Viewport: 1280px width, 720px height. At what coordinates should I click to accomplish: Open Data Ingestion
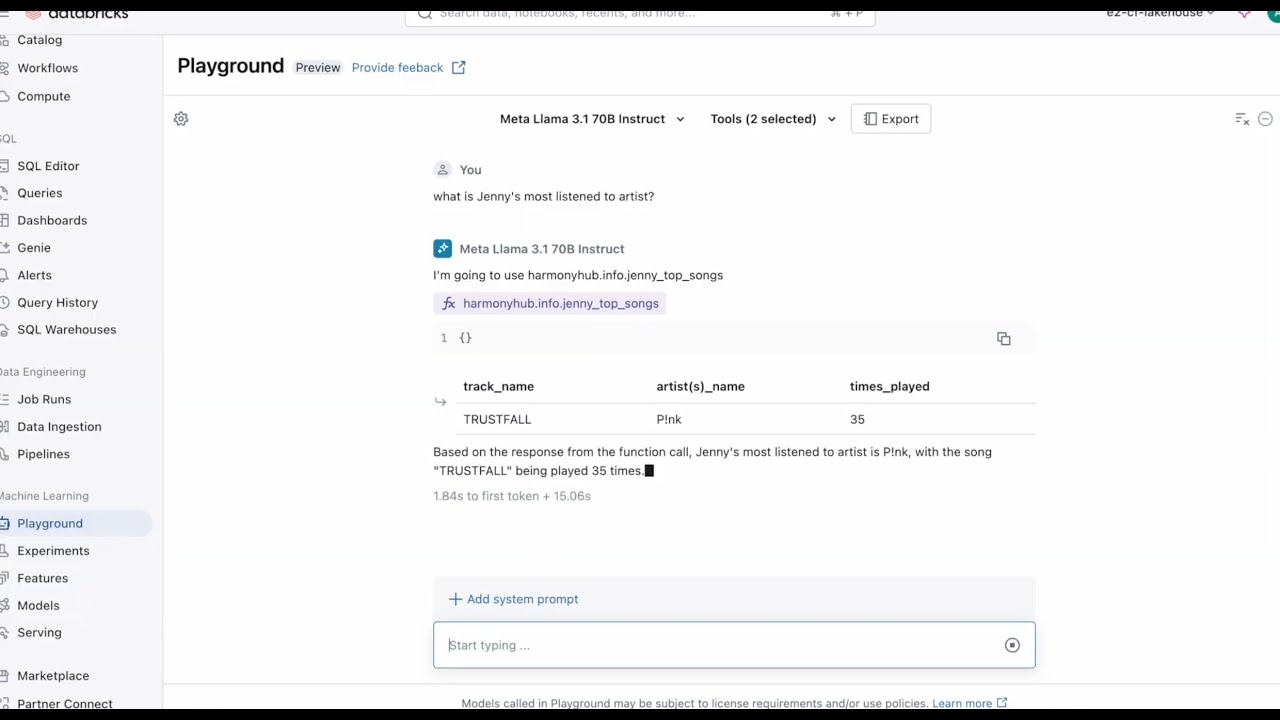click(59, 427)
